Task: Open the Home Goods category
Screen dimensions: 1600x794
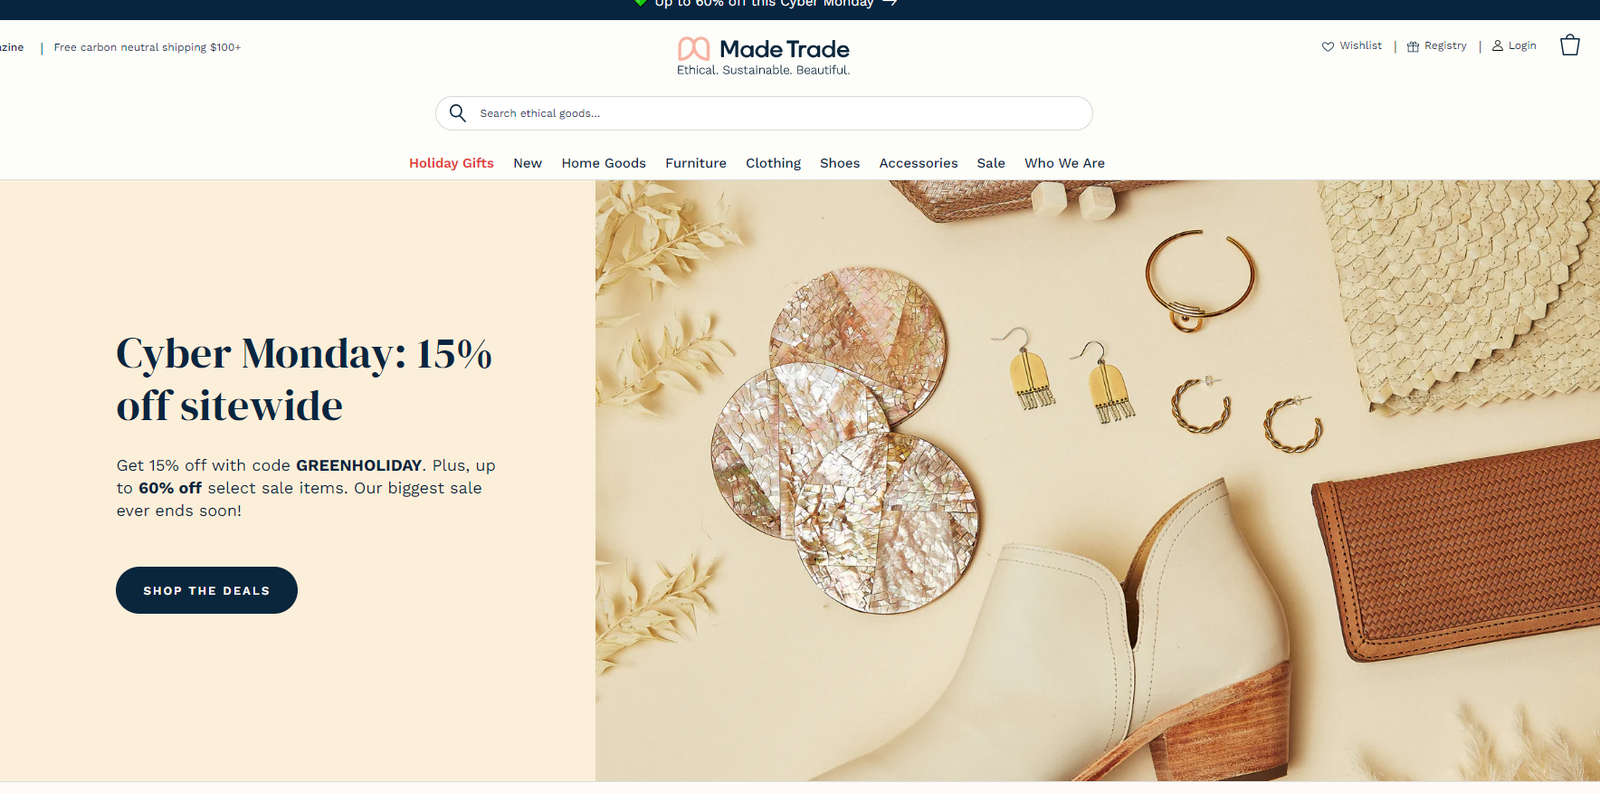Action: tap(603, 163)
